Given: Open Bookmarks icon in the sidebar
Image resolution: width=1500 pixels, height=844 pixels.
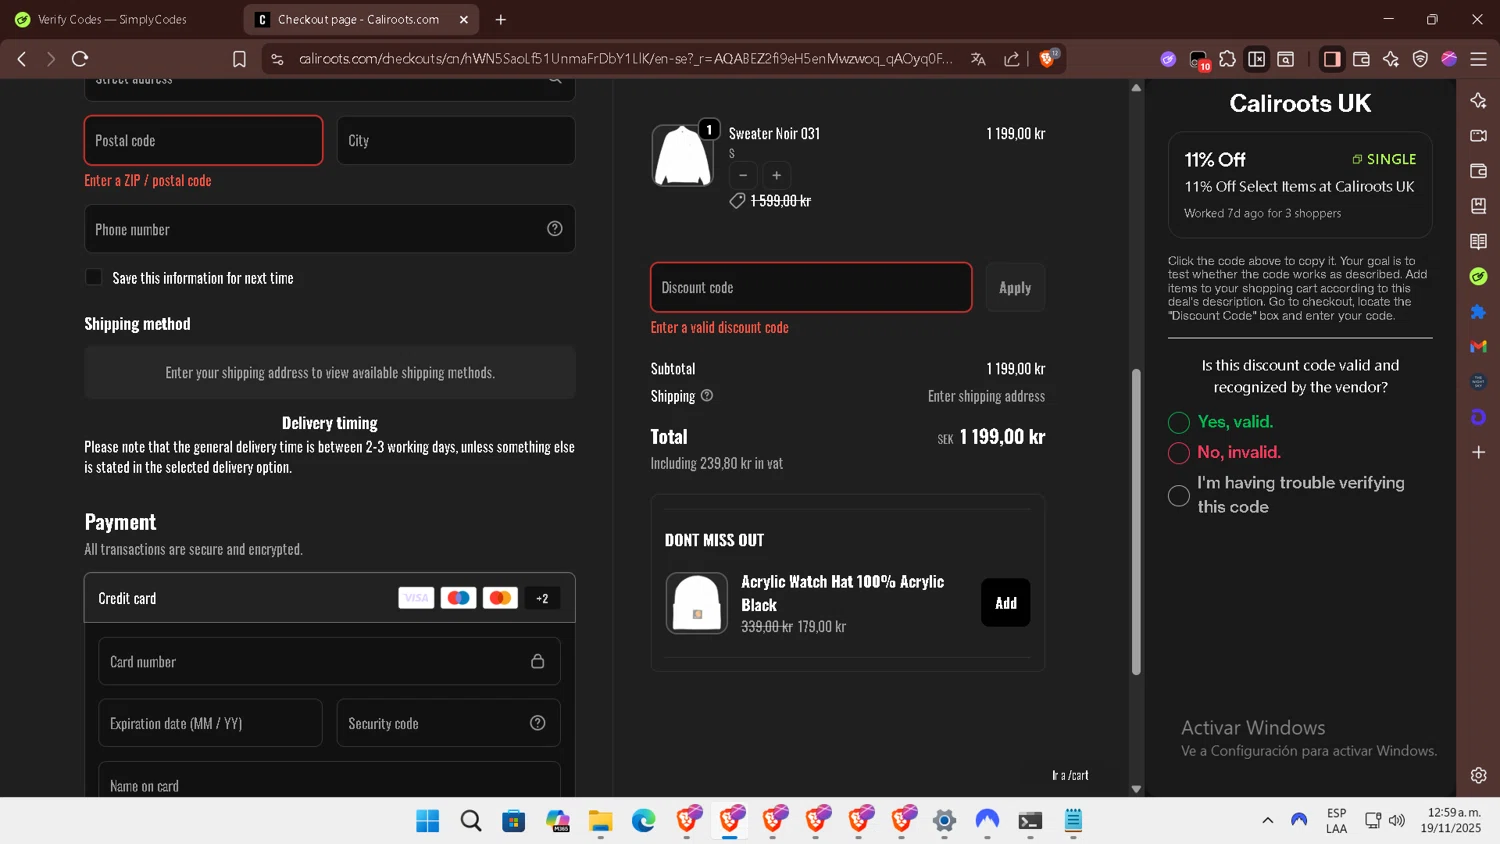Looking at the screenshot, I should (1479, 206).
